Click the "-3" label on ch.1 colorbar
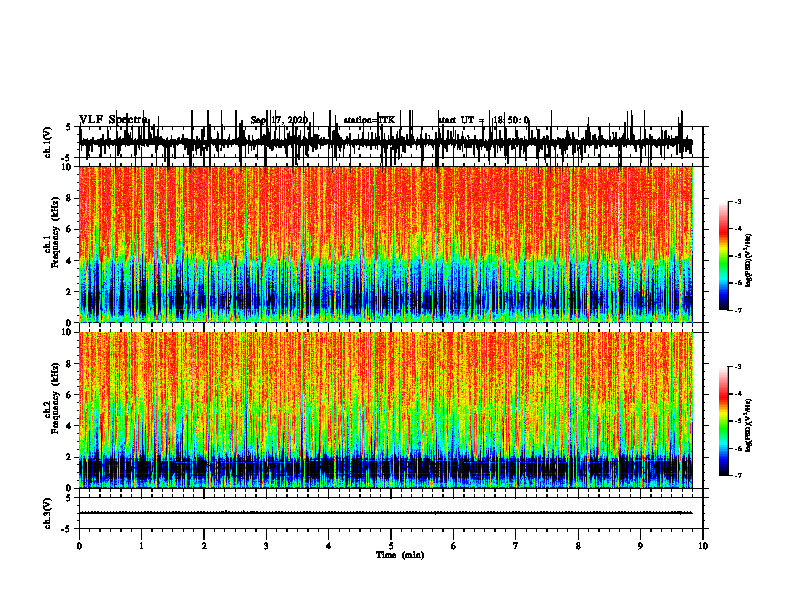Viewport: 792px width, 612px height. click(737, 201)
